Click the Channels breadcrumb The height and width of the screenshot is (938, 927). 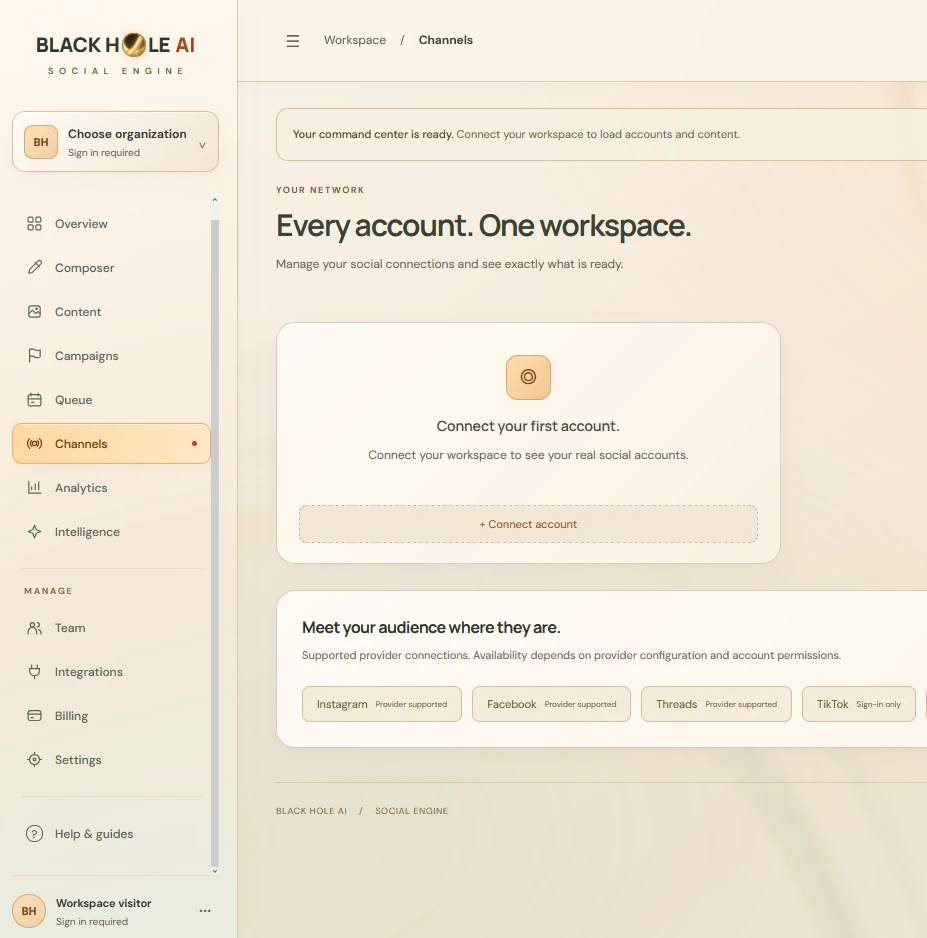point(446,40)
